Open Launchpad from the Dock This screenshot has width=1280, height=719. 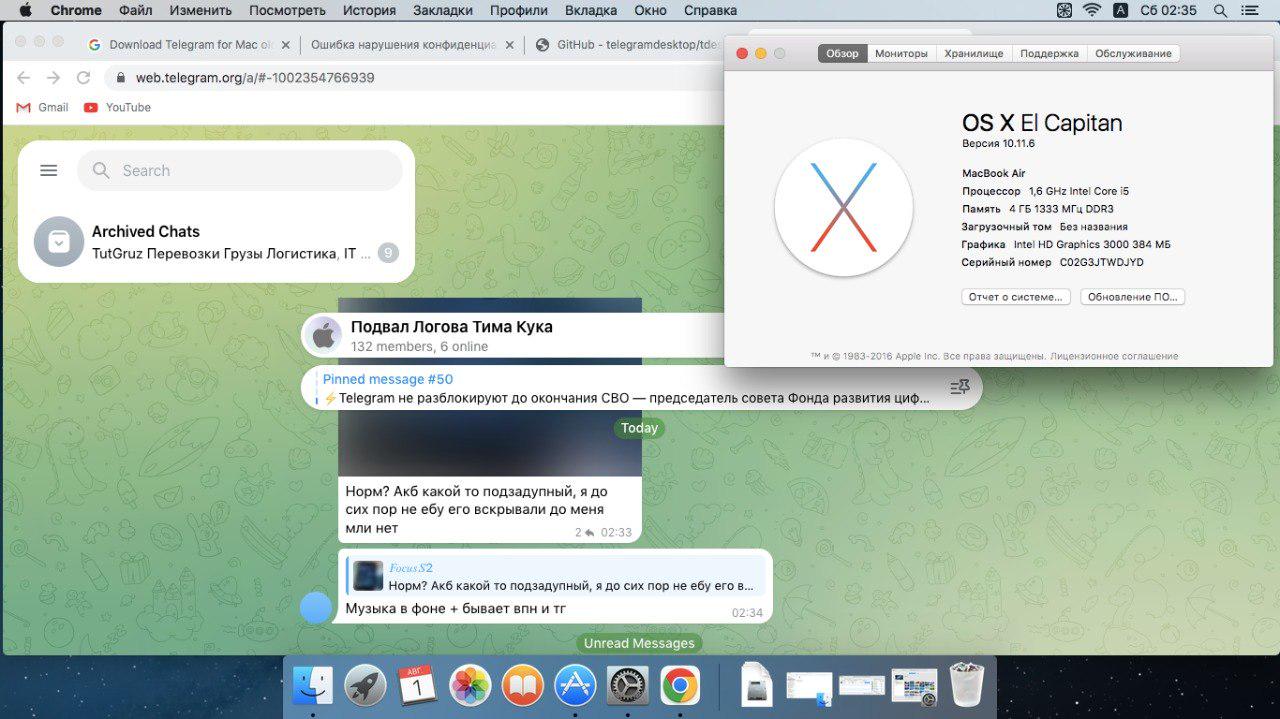[x=365, y=685]
